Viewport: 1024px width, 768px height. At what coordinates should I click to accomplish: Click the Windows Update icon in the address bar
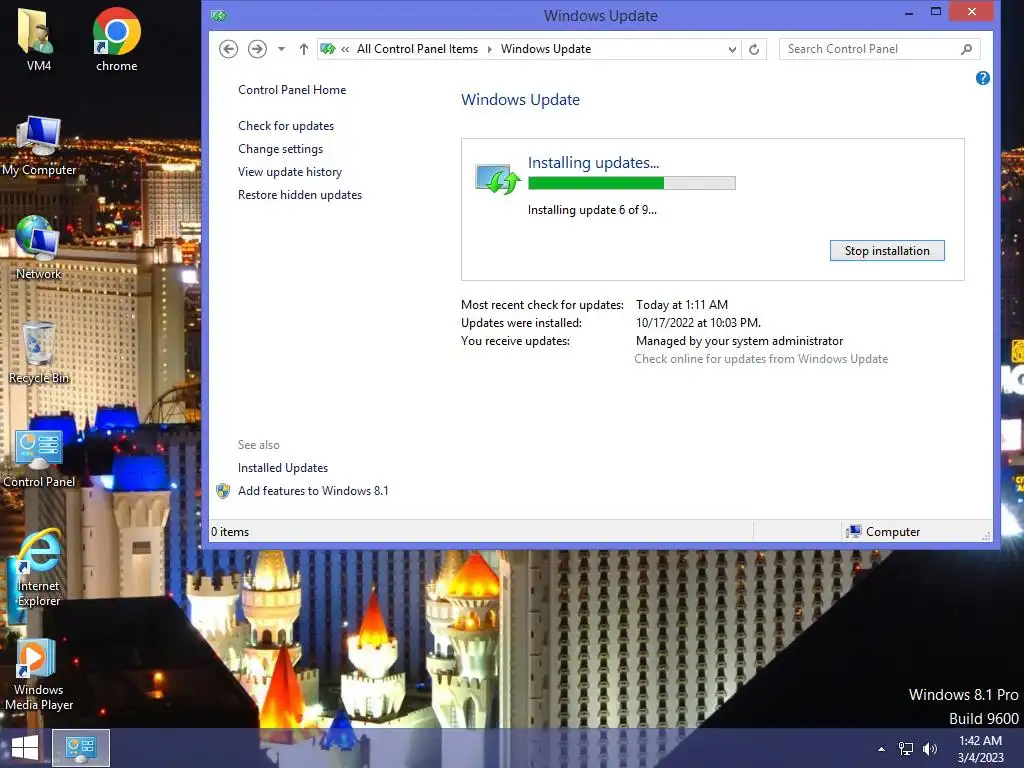[x=328, y=49]
